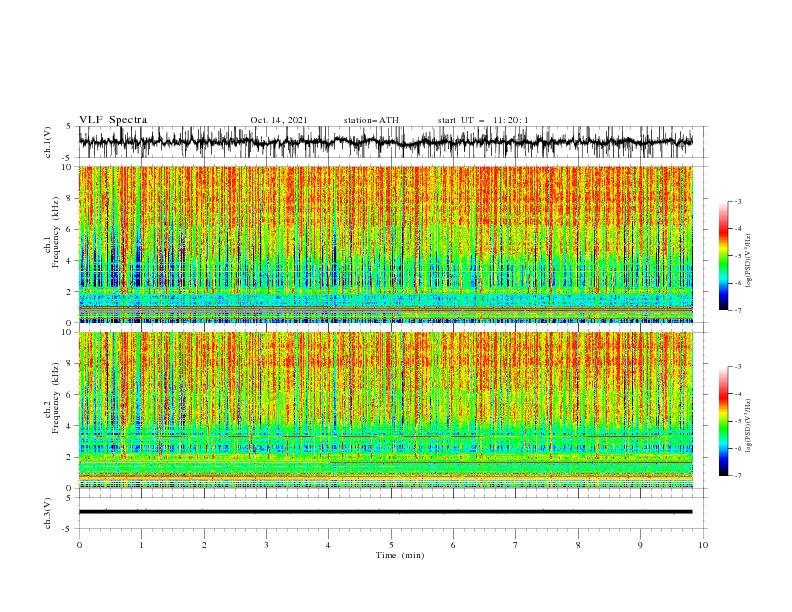This screenshot has width=792, height=612.
Task: Click time axis tick label "4"
Action: [329, 545]
